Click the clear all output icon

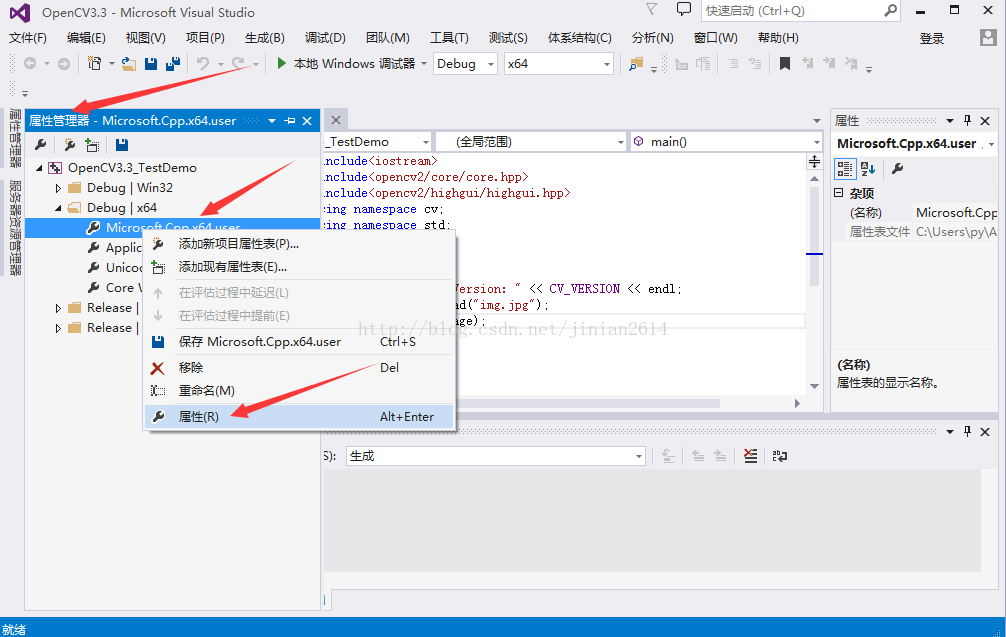click(750, 456)
